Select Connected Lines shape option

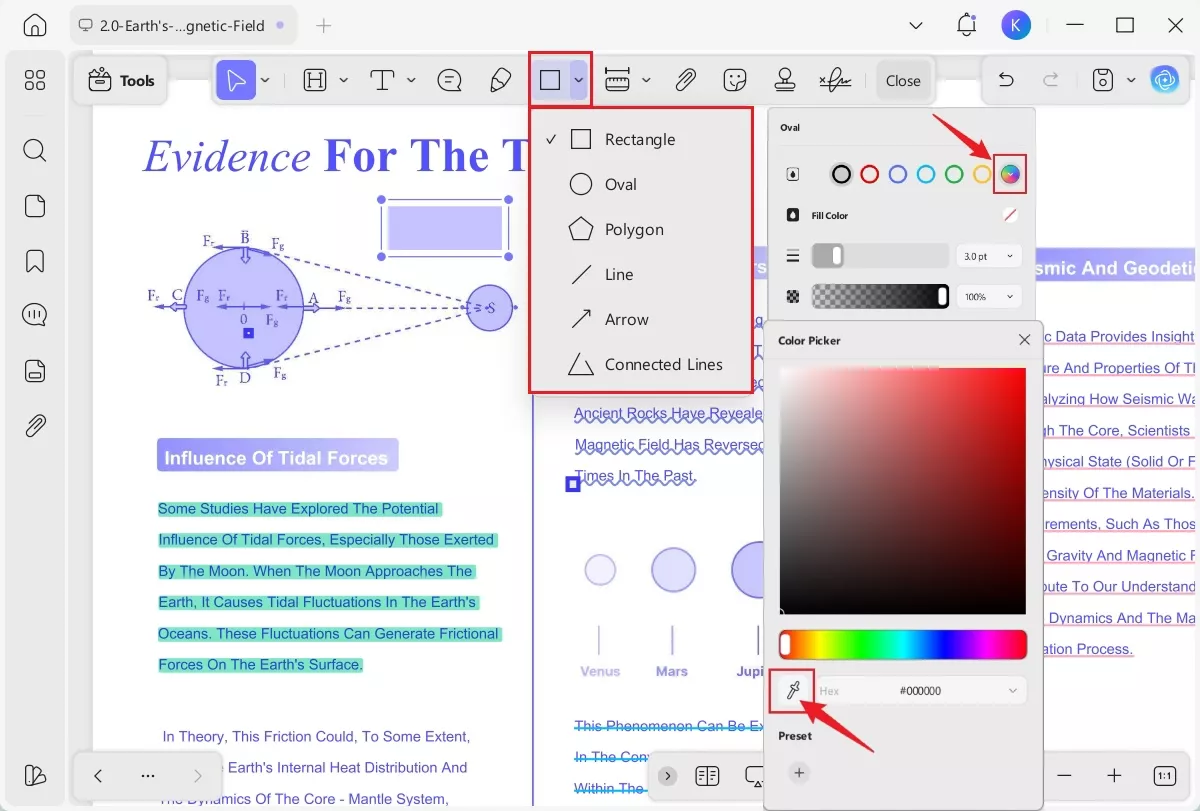click(x=663, y=365)
